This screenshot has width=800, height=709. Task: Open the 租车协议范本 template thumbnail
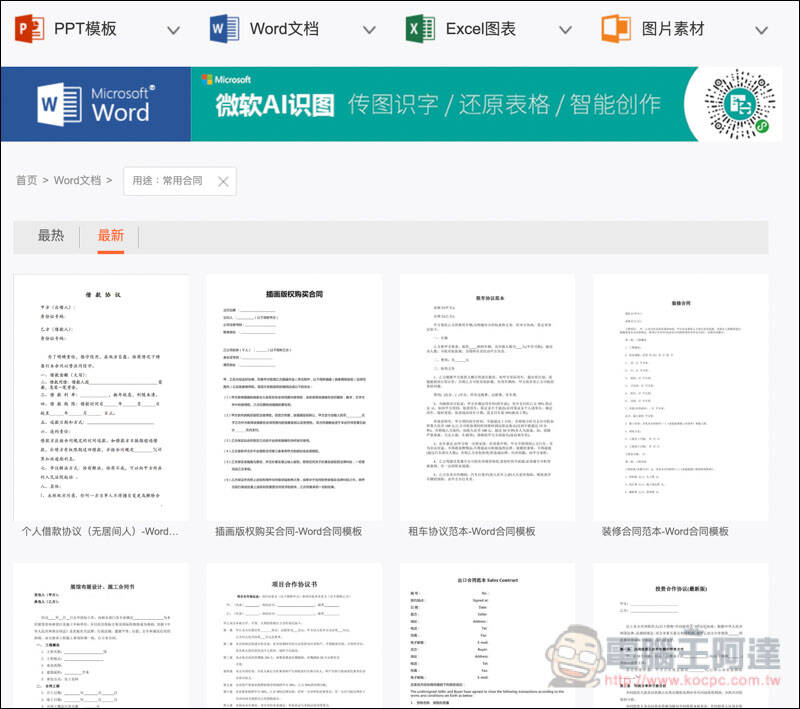pos(488,397)
